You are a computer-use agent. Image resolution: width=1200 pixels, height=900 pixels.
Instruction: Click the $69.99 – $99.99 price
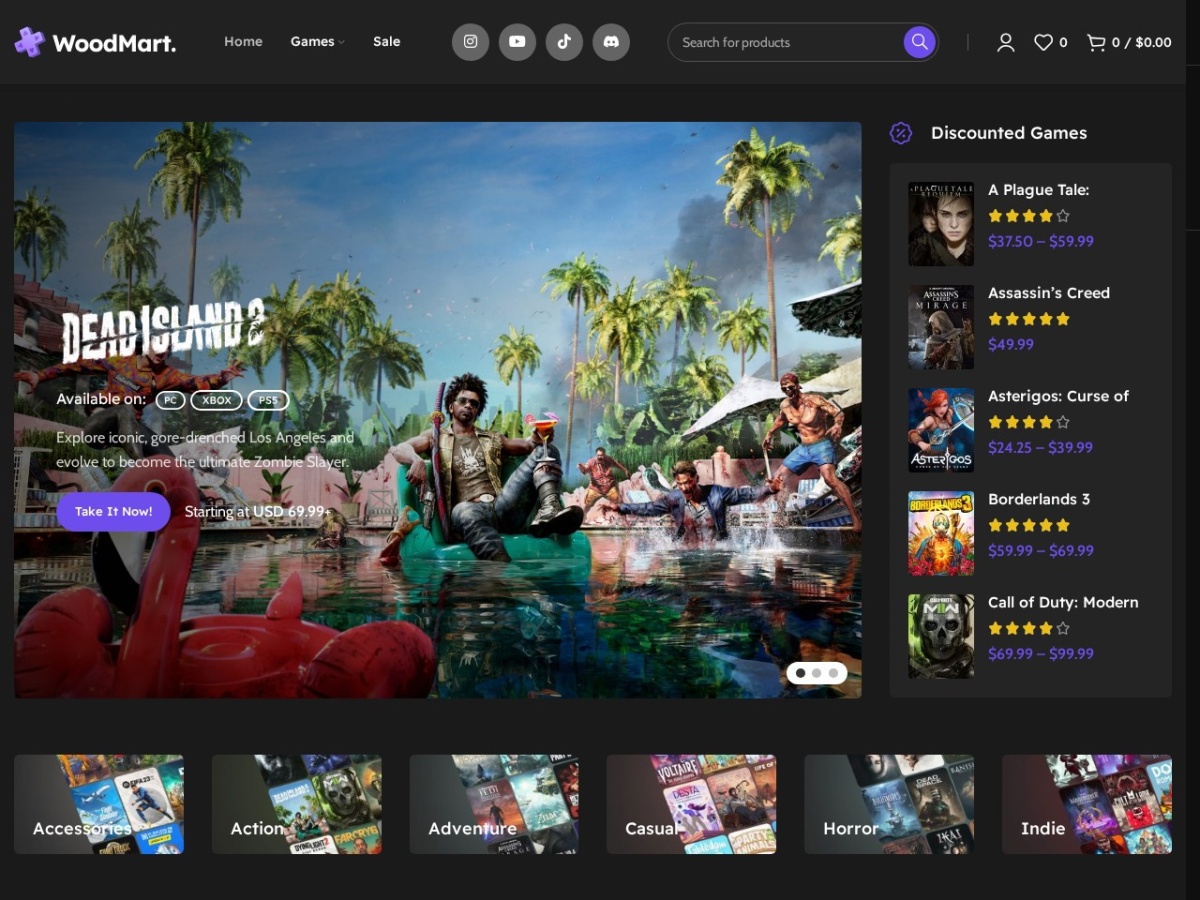tap(1041, 653)
